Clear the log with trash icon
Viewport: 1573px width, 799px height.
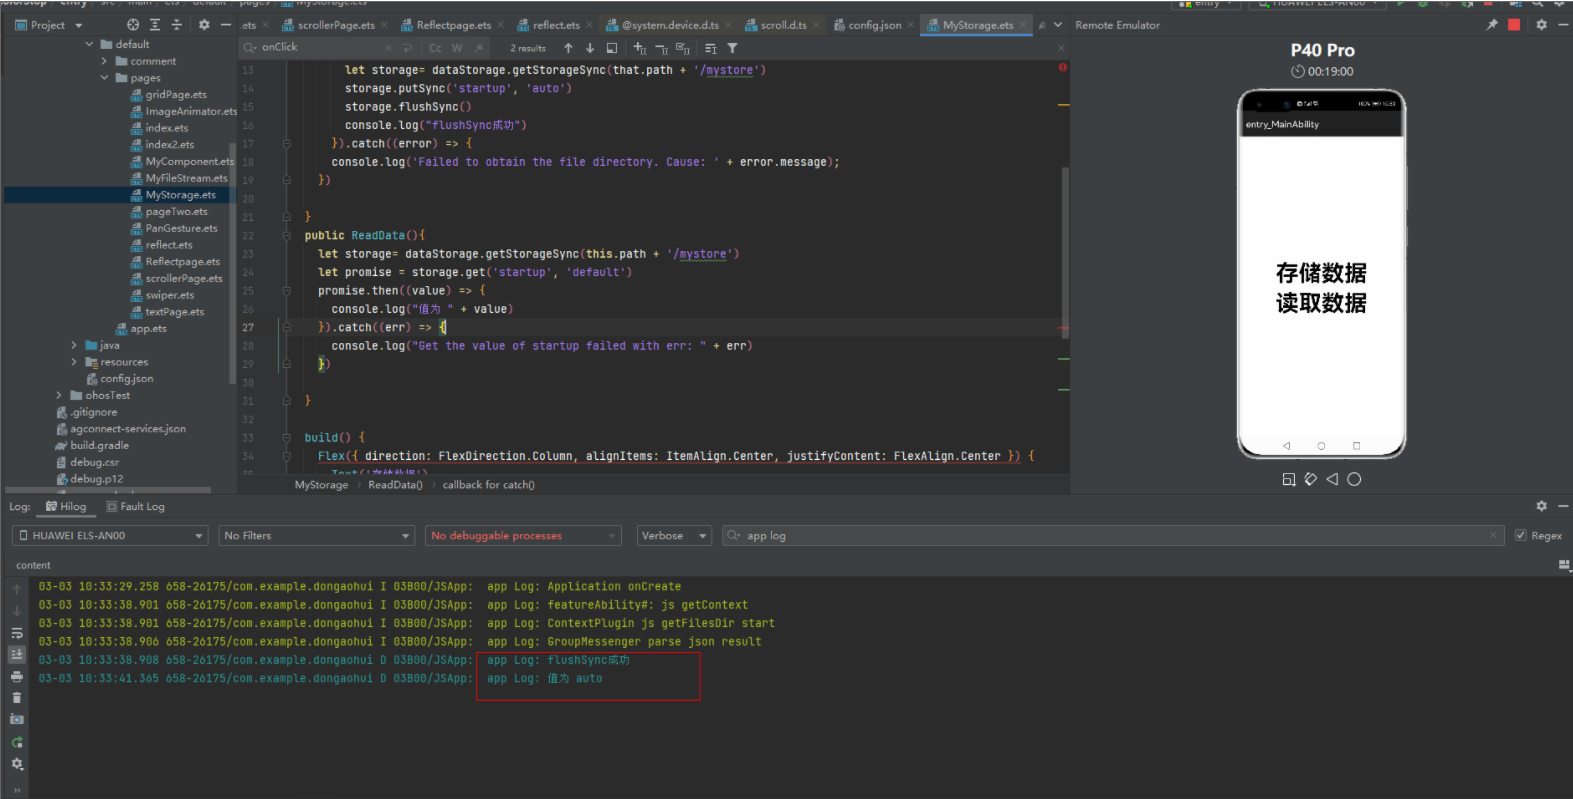(17, 697)
